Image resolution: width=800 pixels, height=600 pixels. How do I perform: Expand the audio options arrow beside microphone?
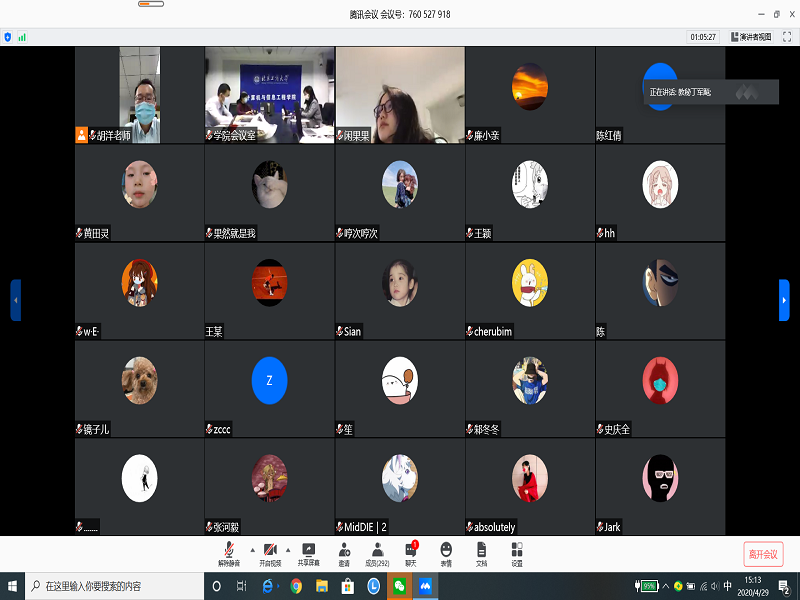(251, 549)
